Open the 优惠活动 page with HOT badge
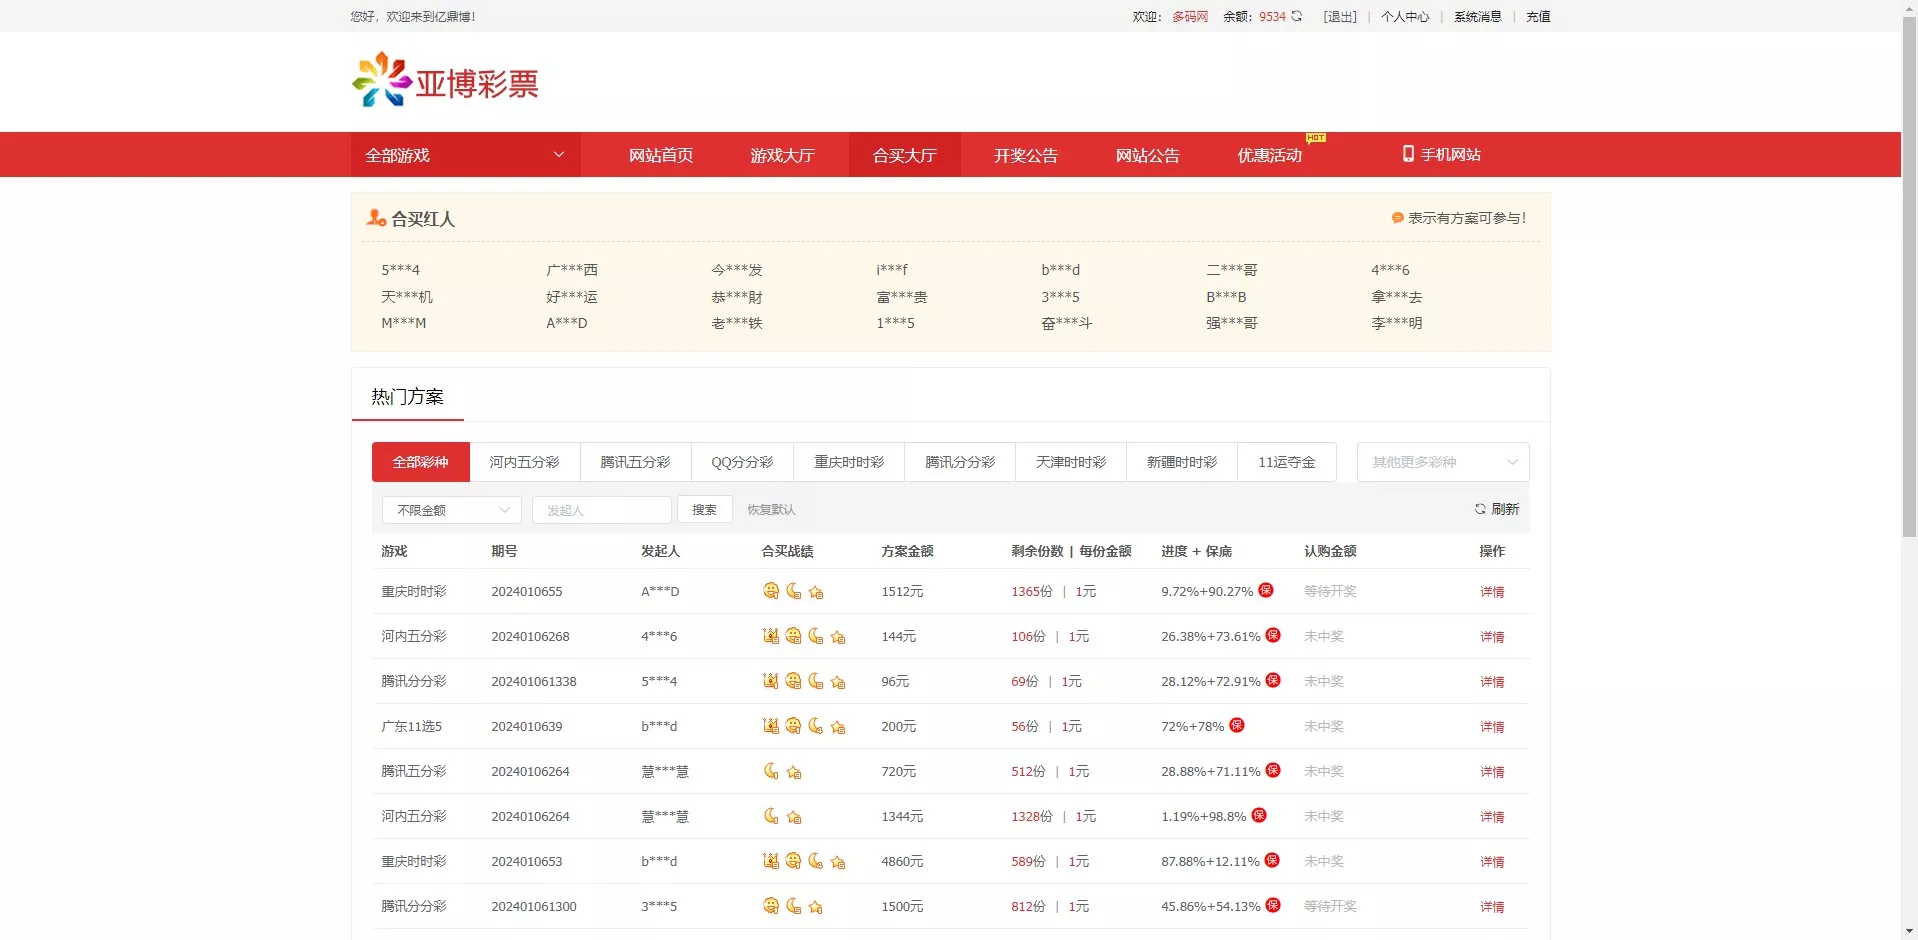Screen dimensions: 1918x940 [x=1268, y=154]
